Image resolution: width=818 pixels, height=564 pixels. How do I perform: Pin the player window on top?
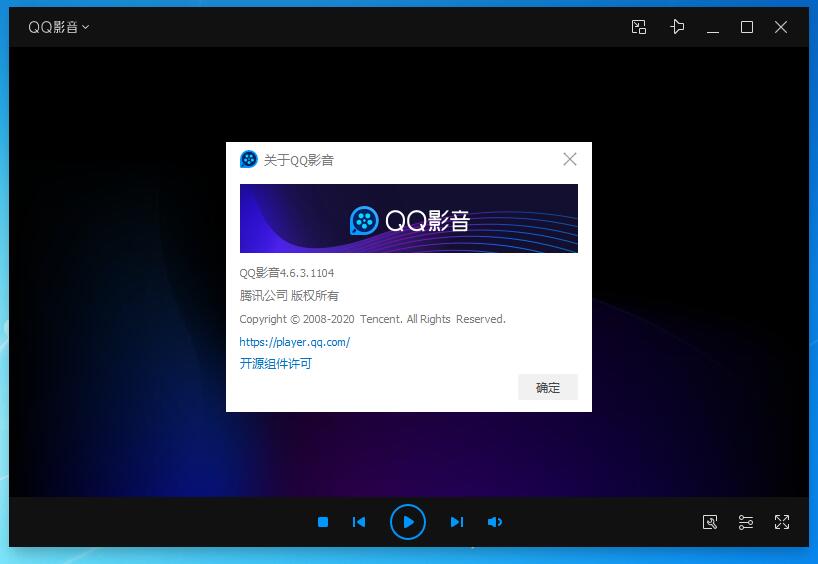tap(677, 27)
